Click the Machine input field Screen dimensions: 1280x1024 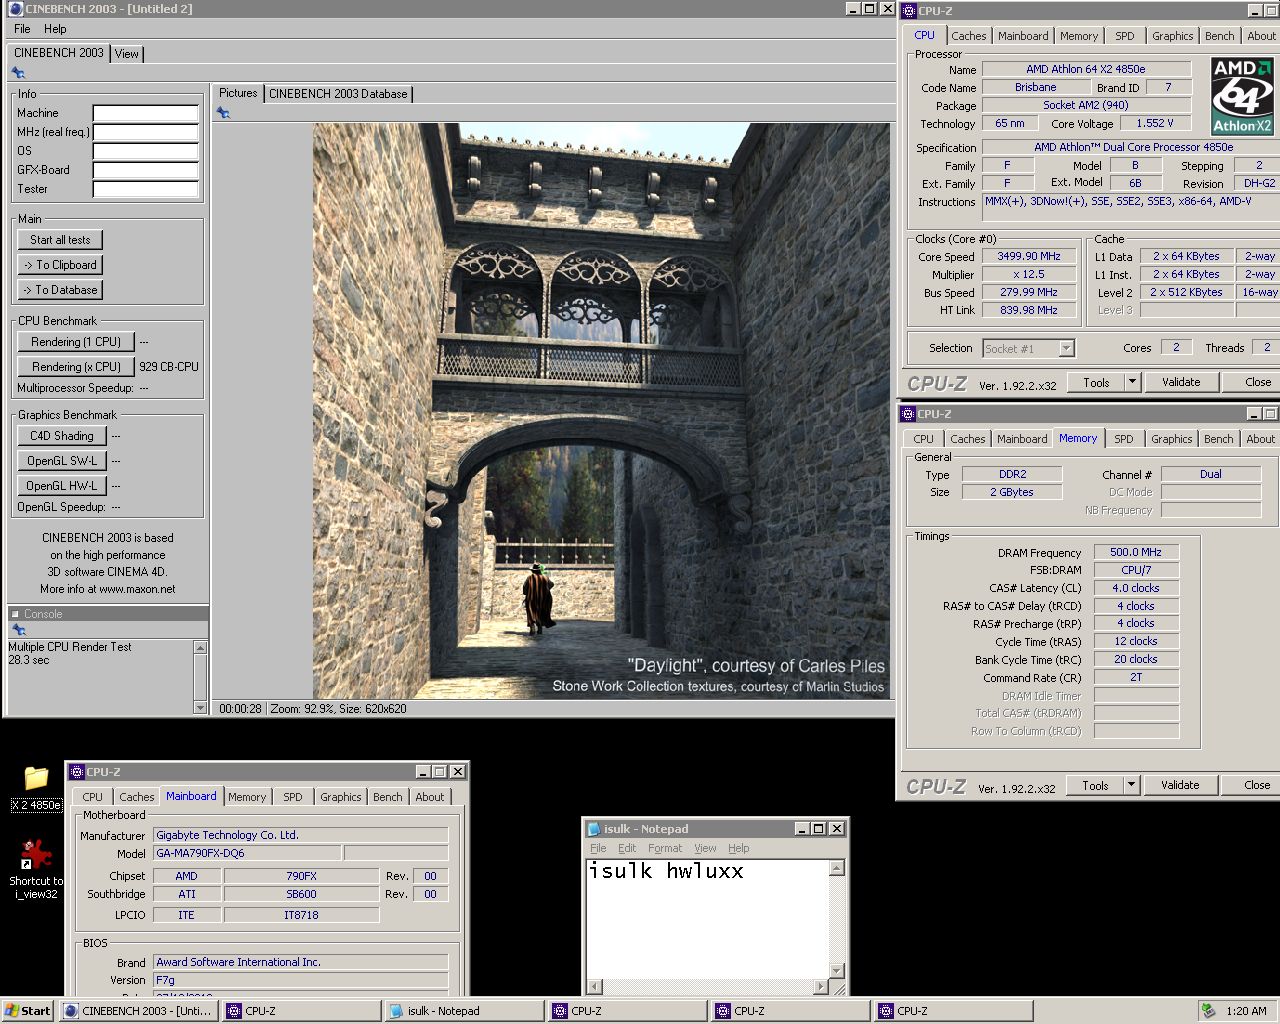tap(146, 113)
